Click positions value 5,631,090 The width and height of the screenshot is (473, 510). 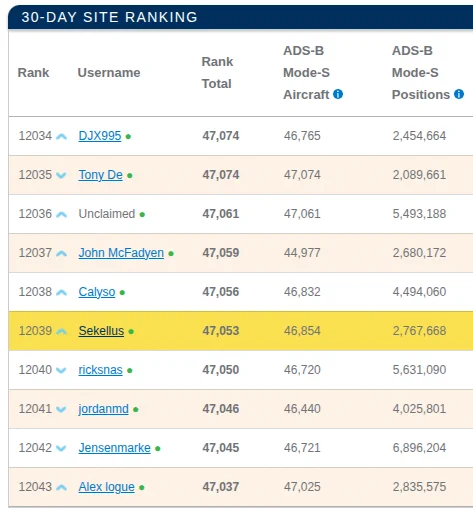pos(419,370)
